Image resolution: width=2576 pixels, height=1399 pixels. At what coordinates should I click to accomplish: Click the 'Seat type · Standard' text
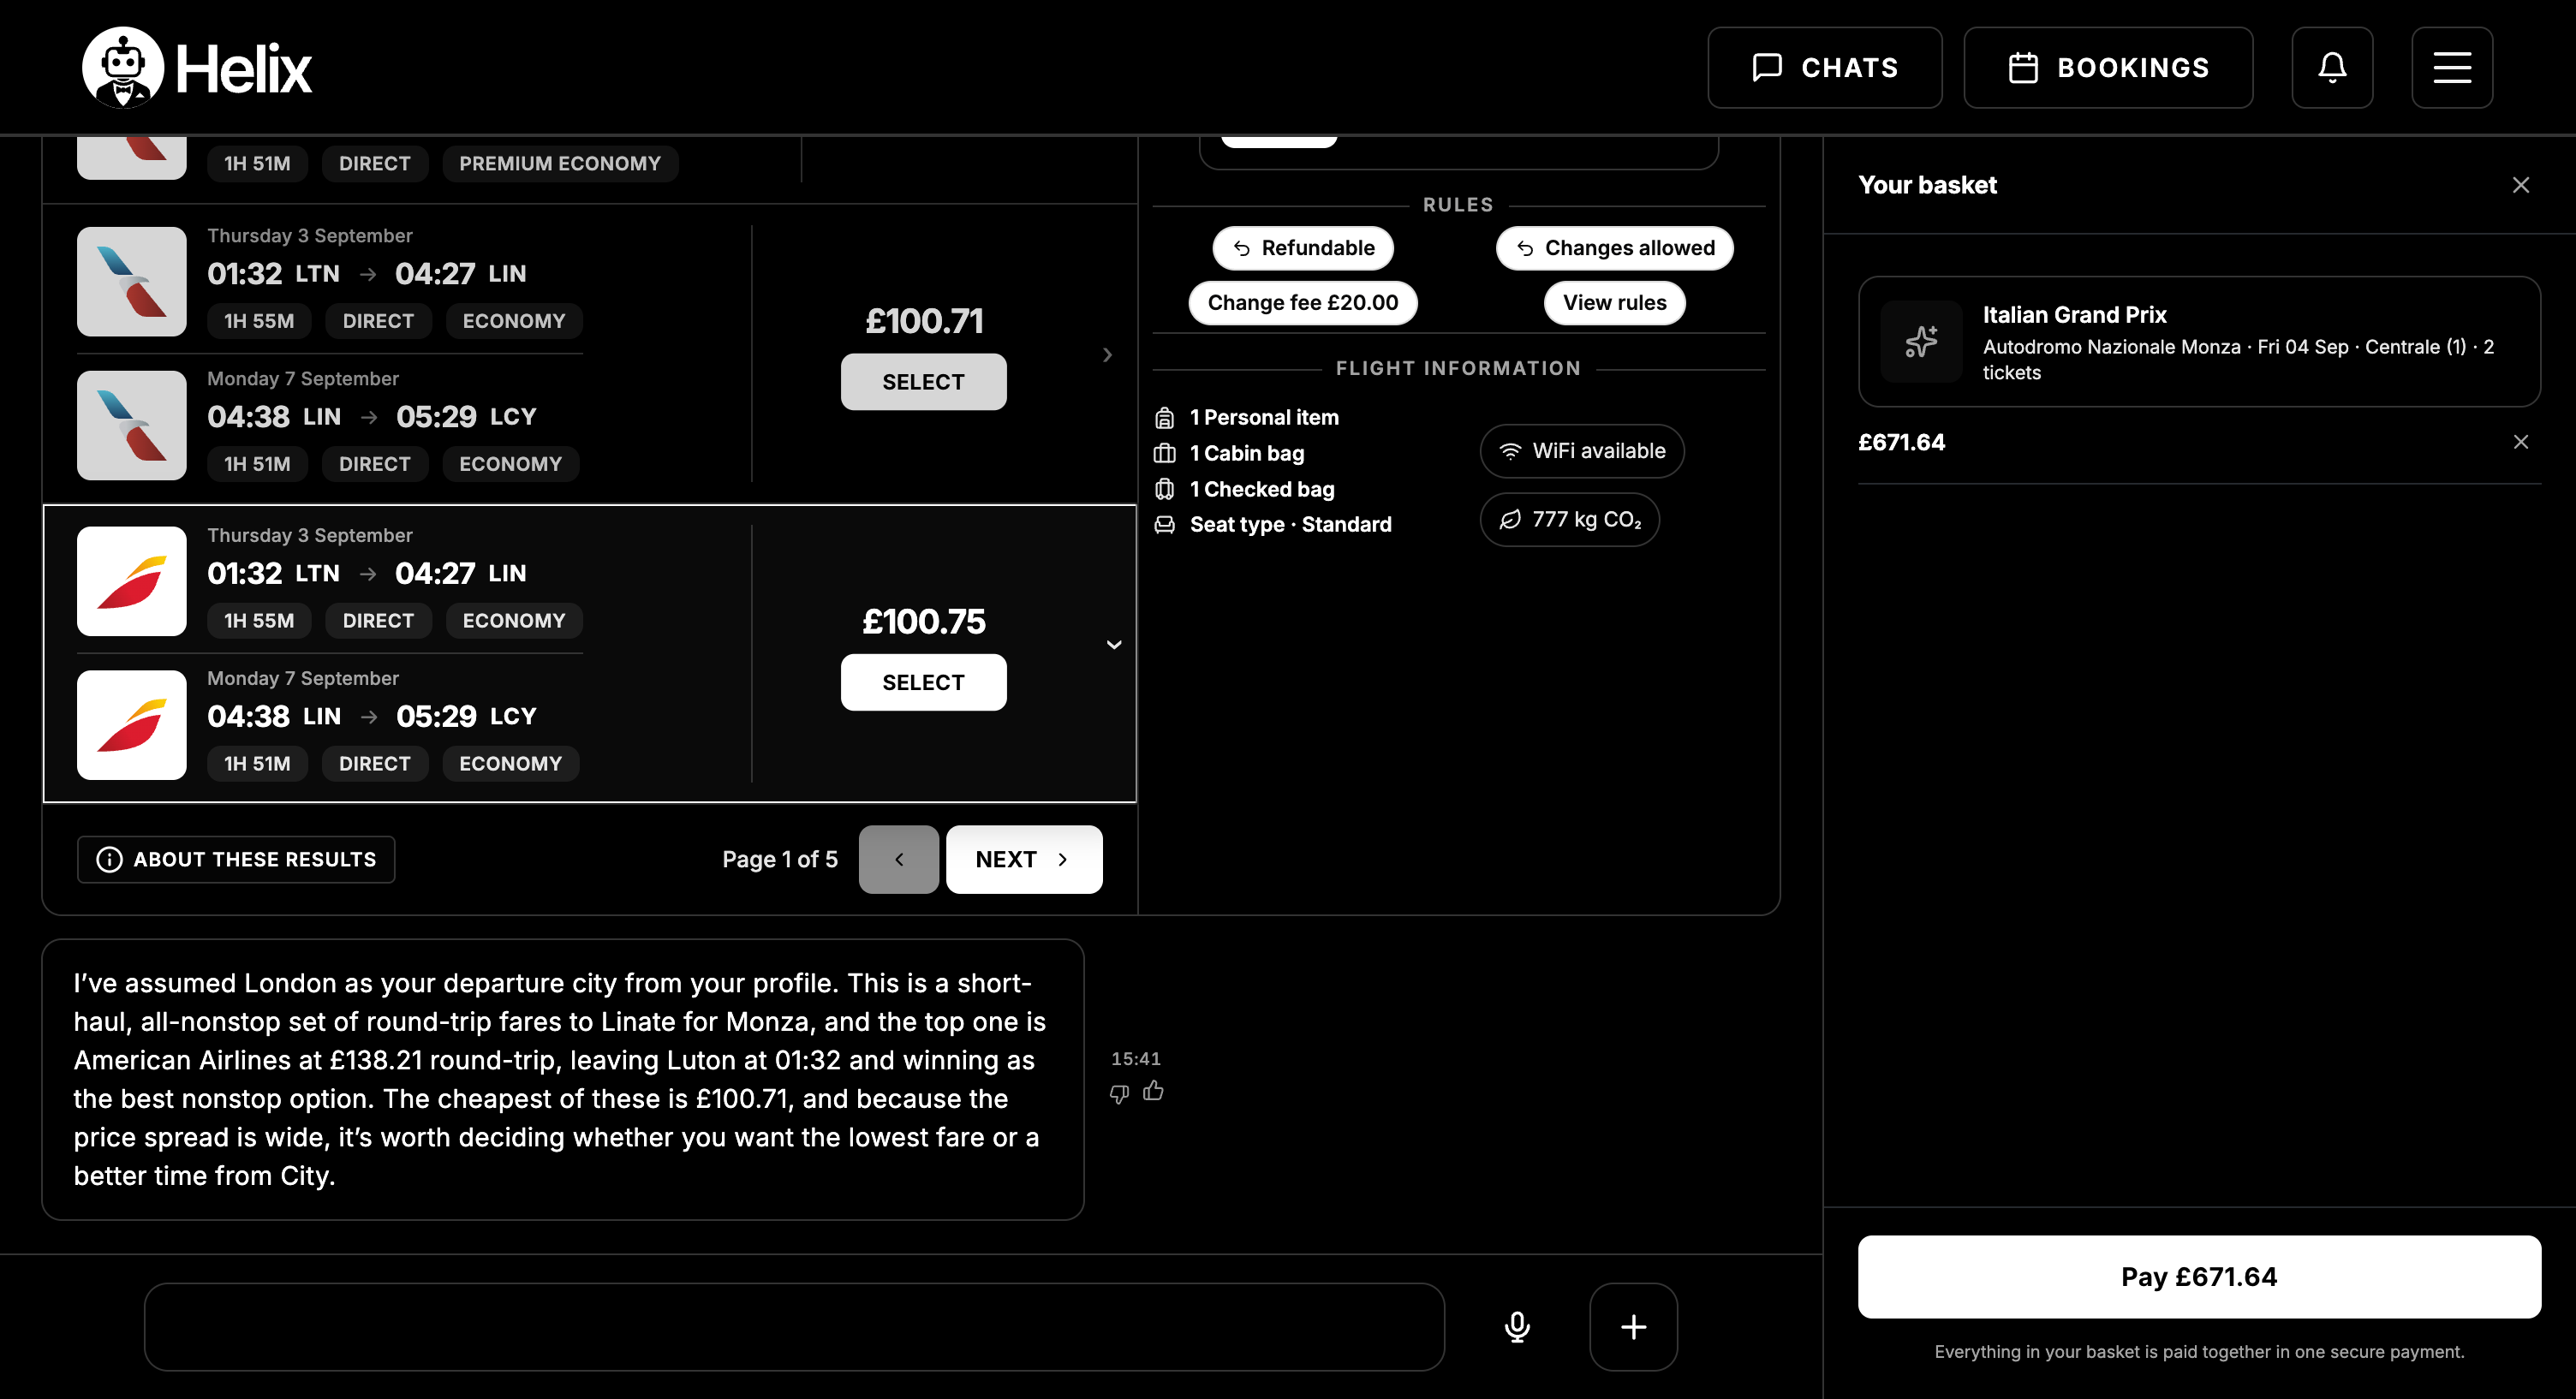pos(1291,525)
